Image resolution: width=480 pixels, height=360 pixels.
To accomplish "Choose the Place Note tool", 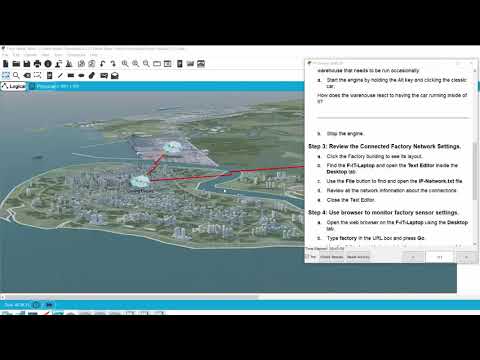I will tap(49, 76).
